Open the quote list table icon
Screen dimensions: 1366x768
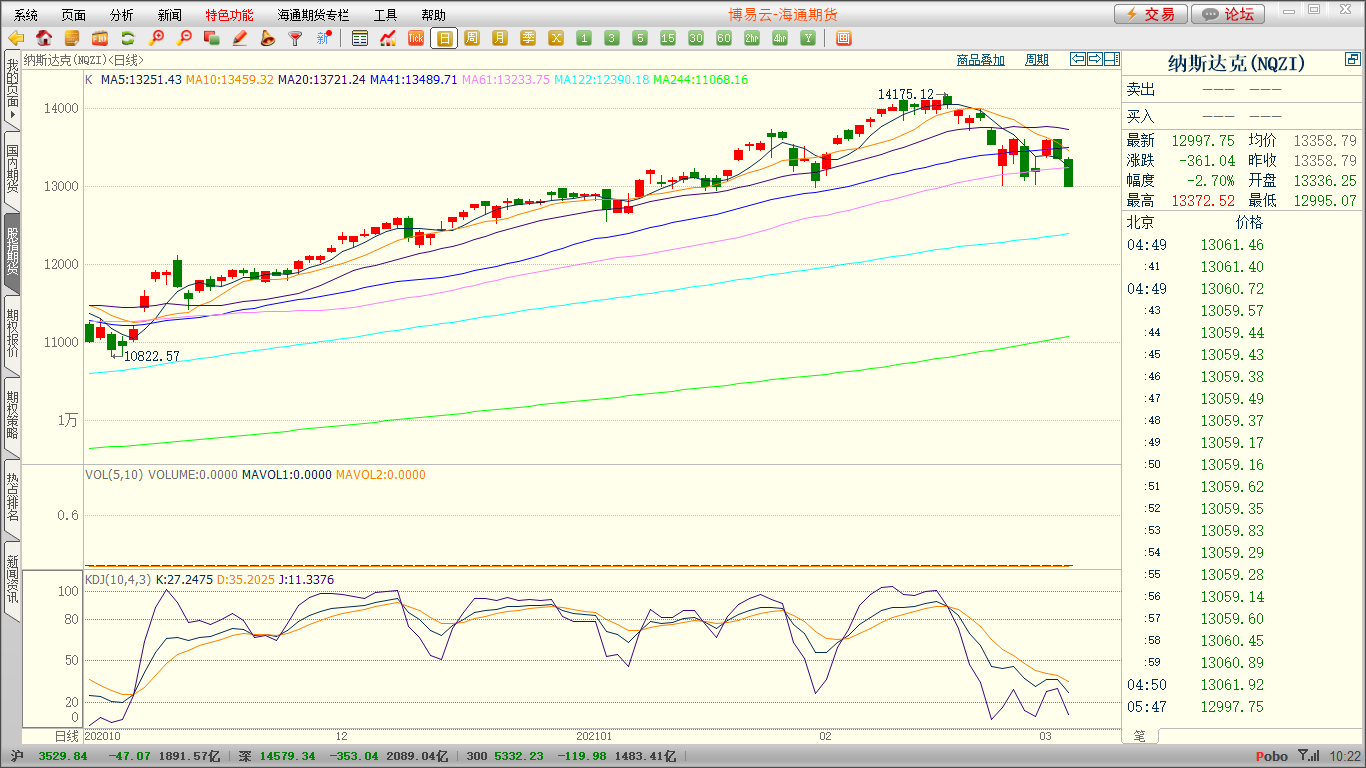360,38
